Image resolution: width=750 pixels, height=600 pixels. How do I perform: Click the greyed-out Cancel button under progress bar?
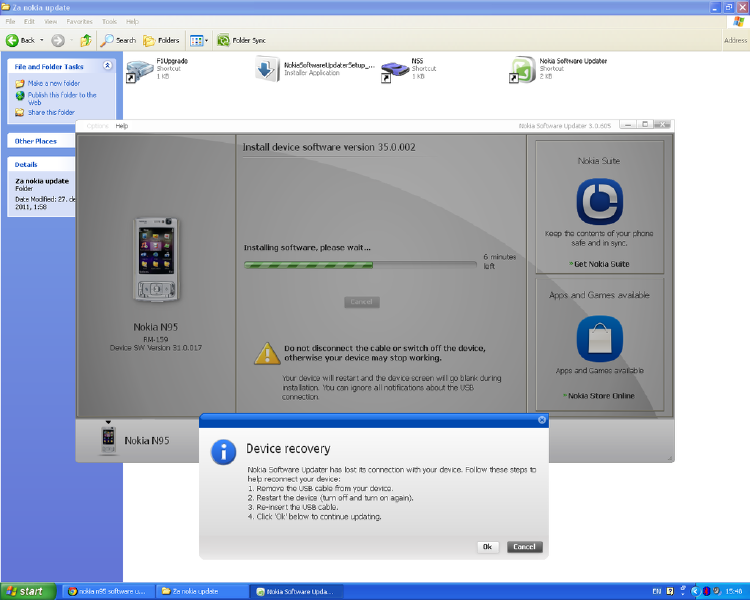coord(362,302)
